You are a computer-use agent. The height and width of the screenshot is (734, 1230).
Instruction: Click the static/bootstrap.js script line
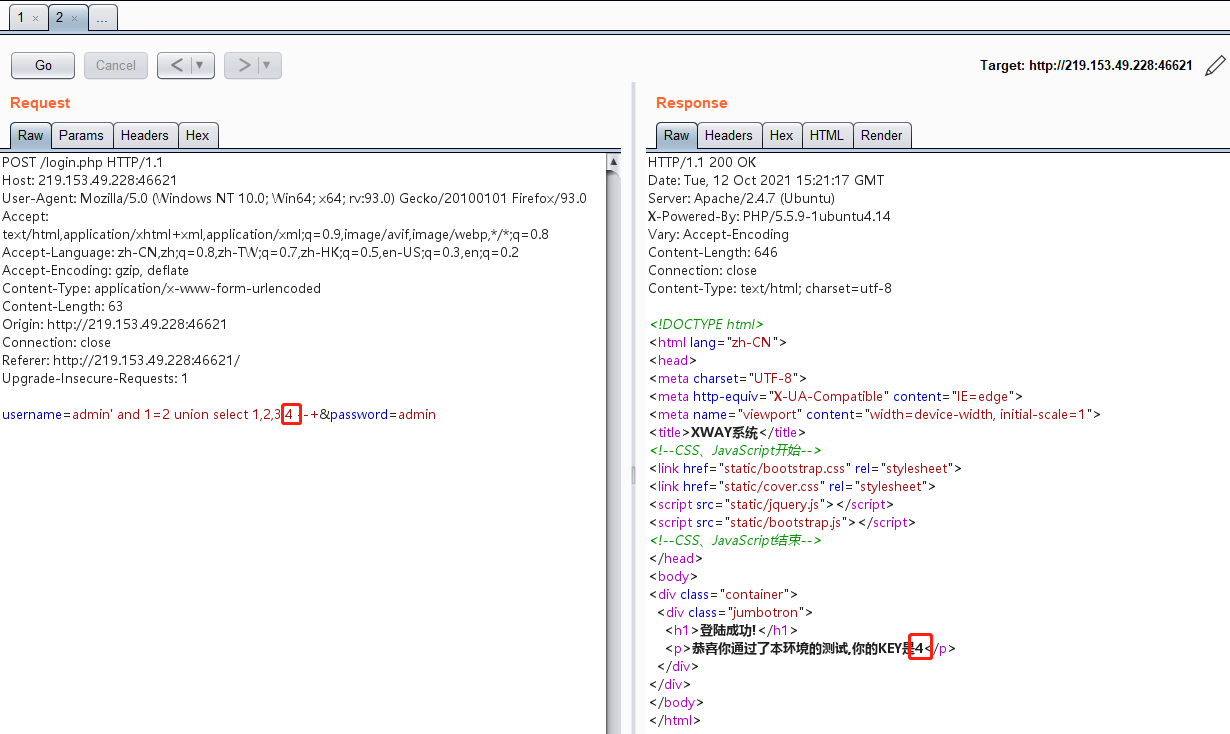[x=782, y=522]
